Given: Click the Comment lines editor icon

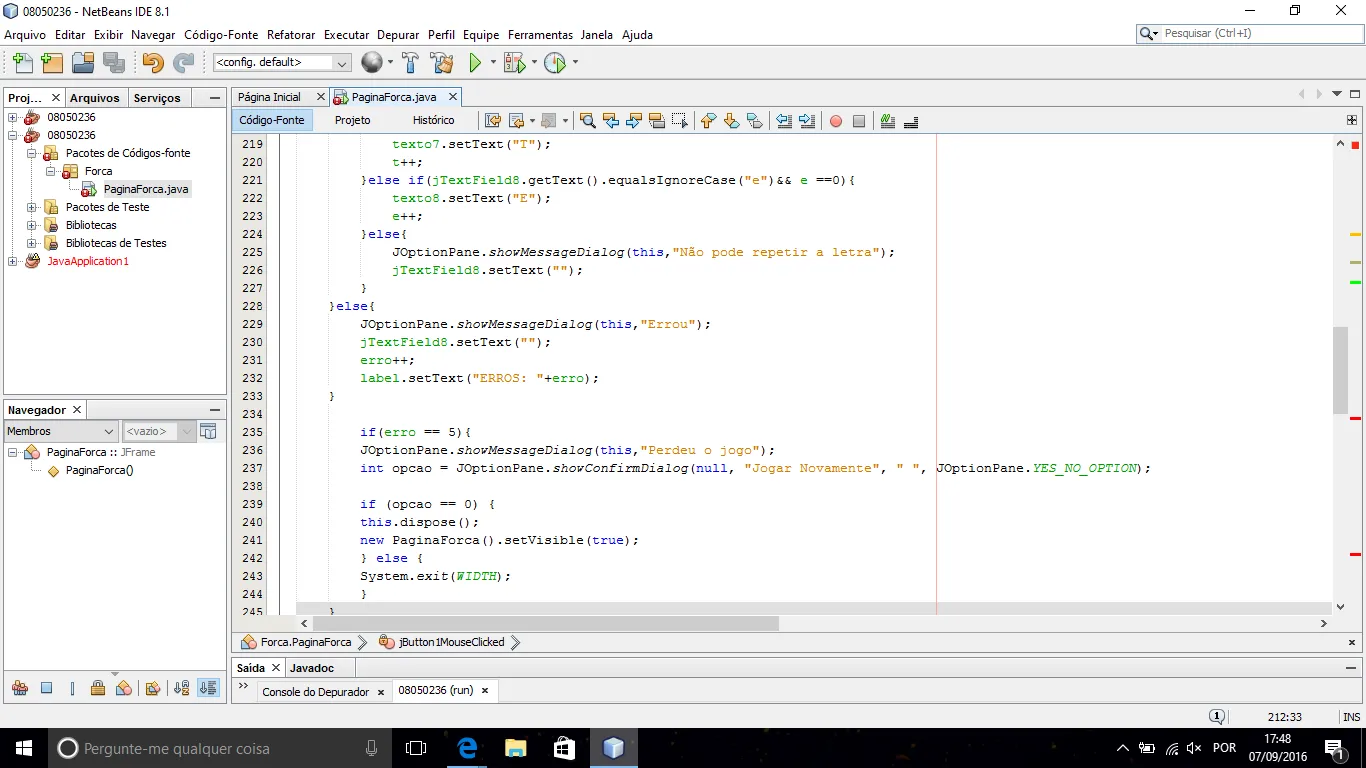Looking at the screenshot, I should point(887,121).
